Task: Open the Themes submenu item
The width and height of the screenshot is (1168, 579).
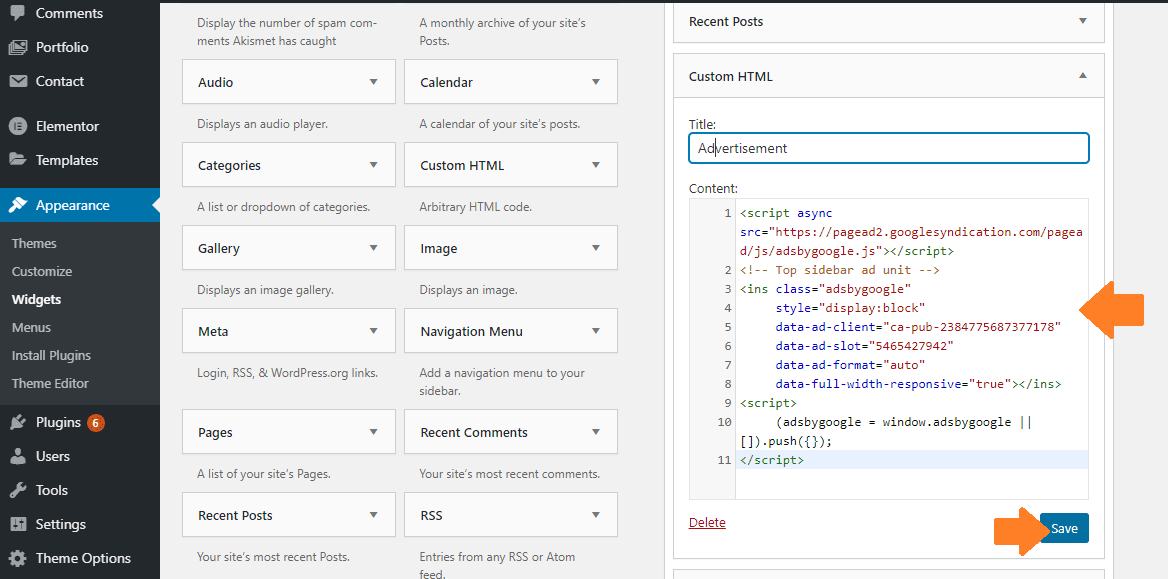Action: [x=34, y=244]
